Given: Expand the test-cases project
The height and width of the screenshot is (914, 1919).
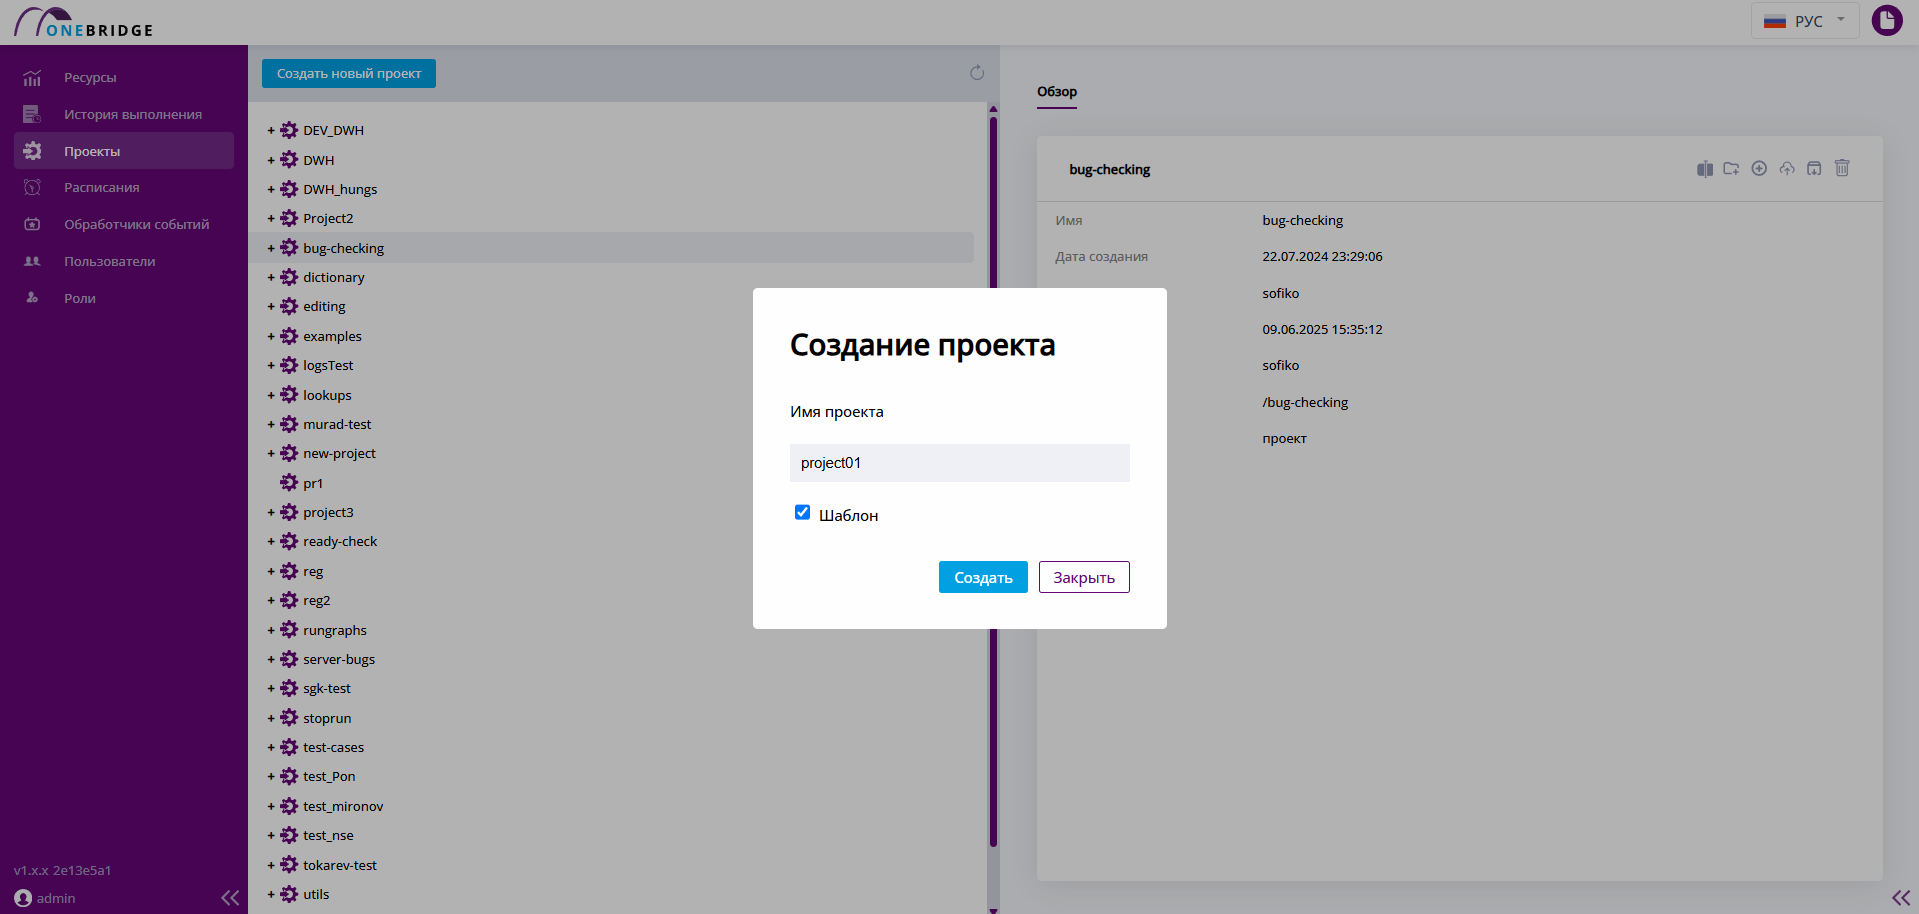Looking at the screenshot, I should [x=271, y=748].
